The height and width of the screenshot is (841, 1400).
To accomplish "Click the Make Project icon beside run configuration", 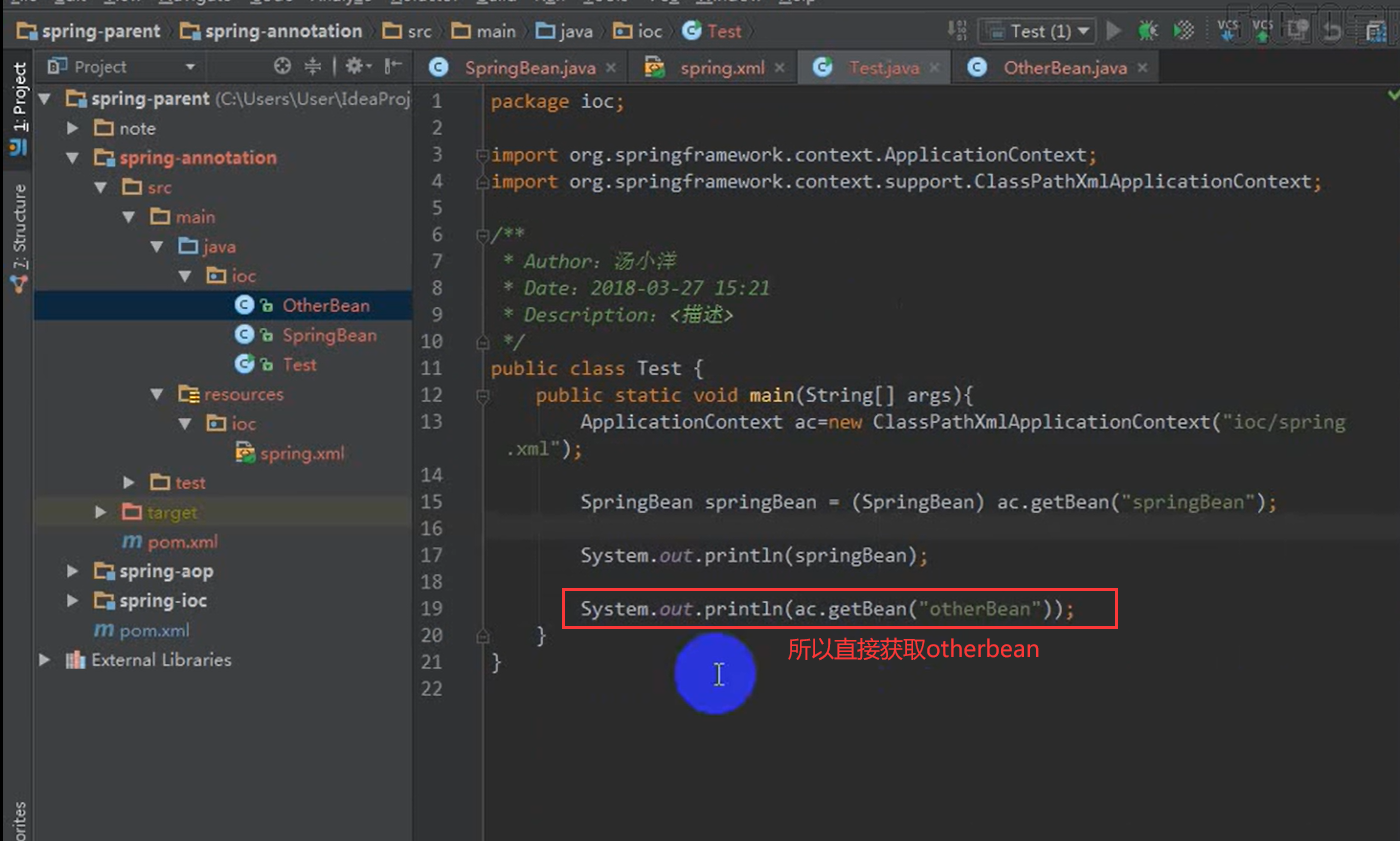I will pos(957,31).
